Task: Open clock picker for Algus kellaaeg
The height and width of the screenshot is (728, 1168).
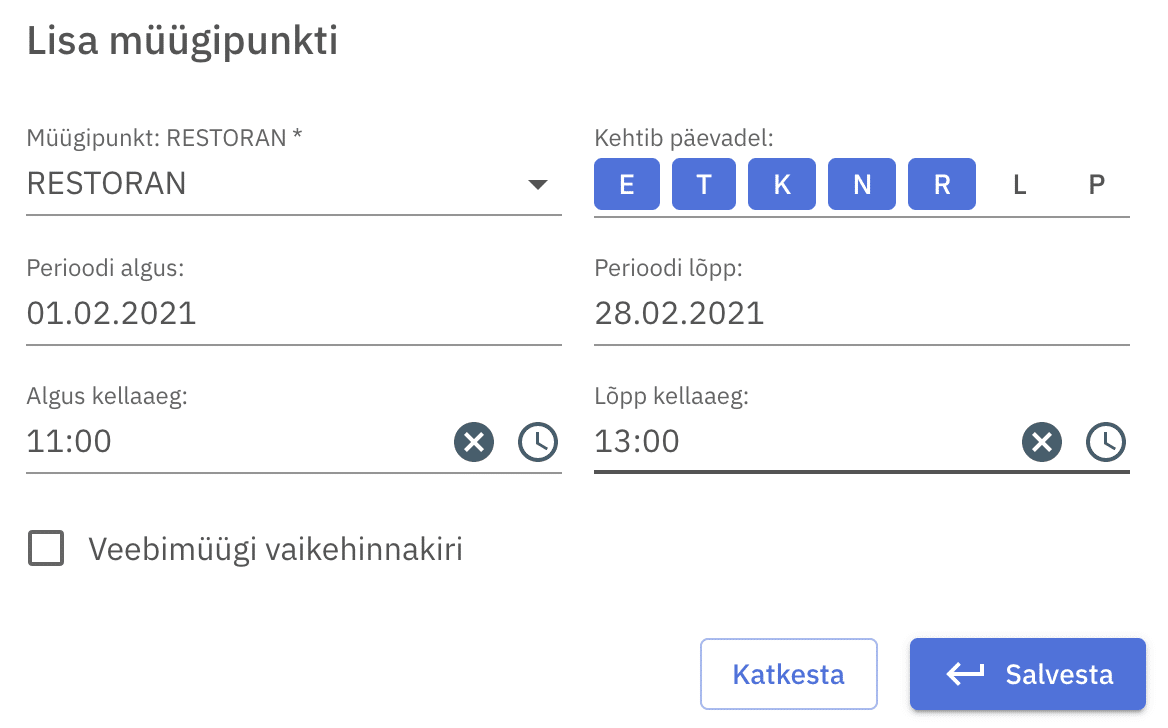Action: coord(538,441)
